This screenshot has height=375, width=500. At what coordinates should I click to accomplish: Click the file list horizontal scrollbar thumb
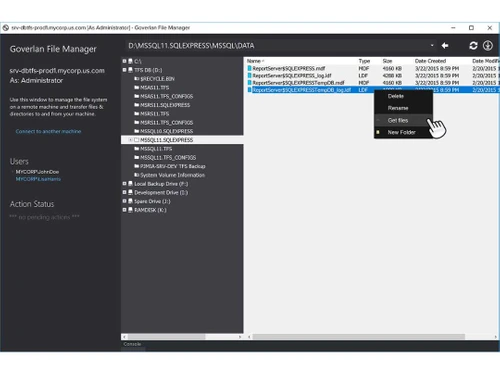359,337
